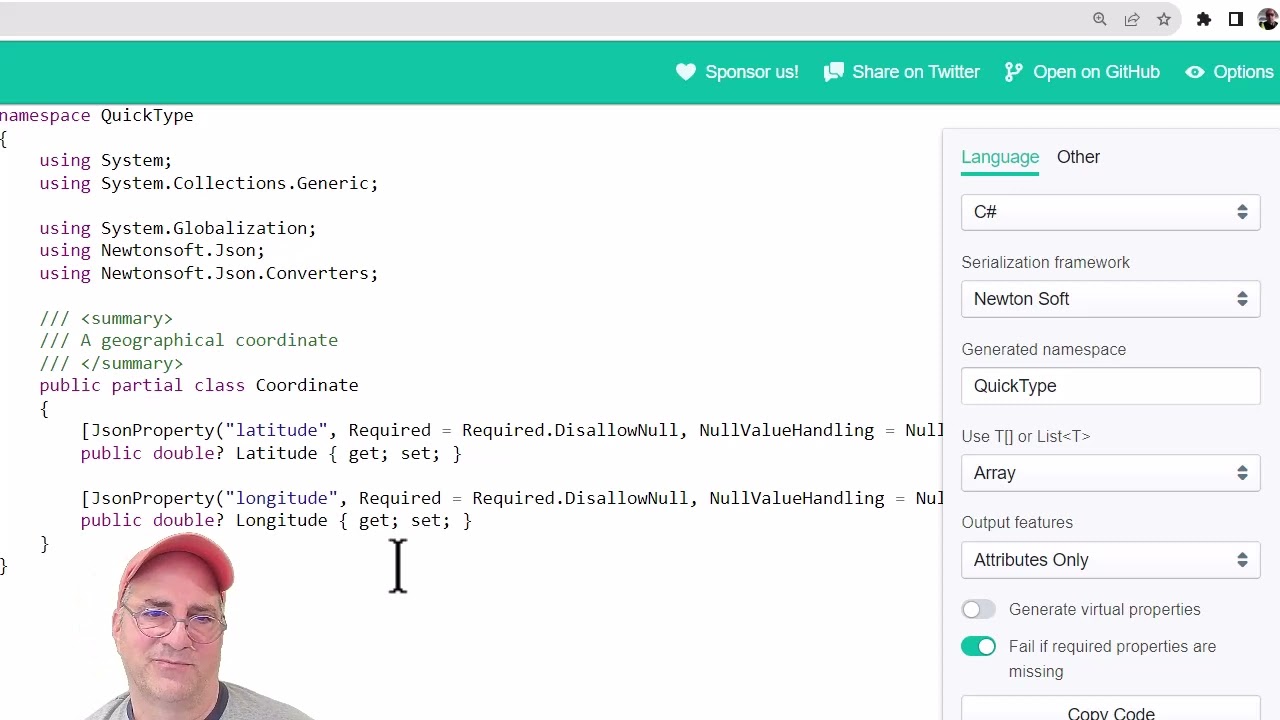Screen dimensions: 1280x720
Task: Click the share page icon in address bar
Action: 1132,19
